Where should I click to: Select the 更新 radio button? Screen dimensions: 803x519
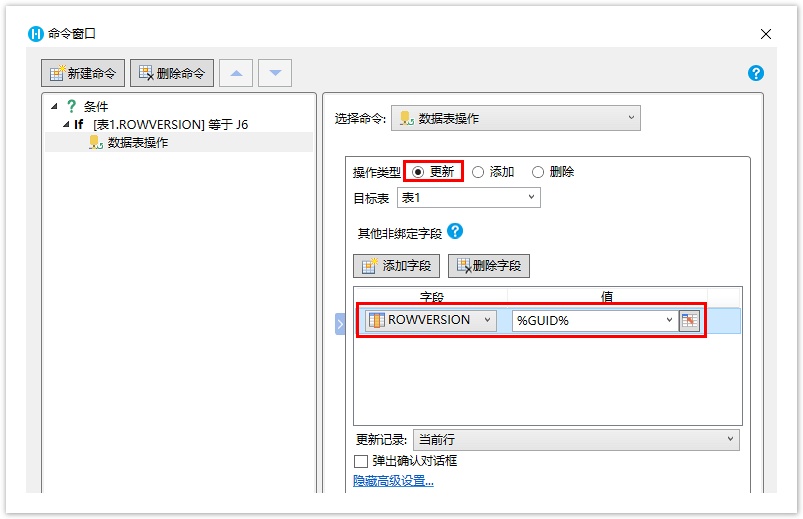point(418,172)
